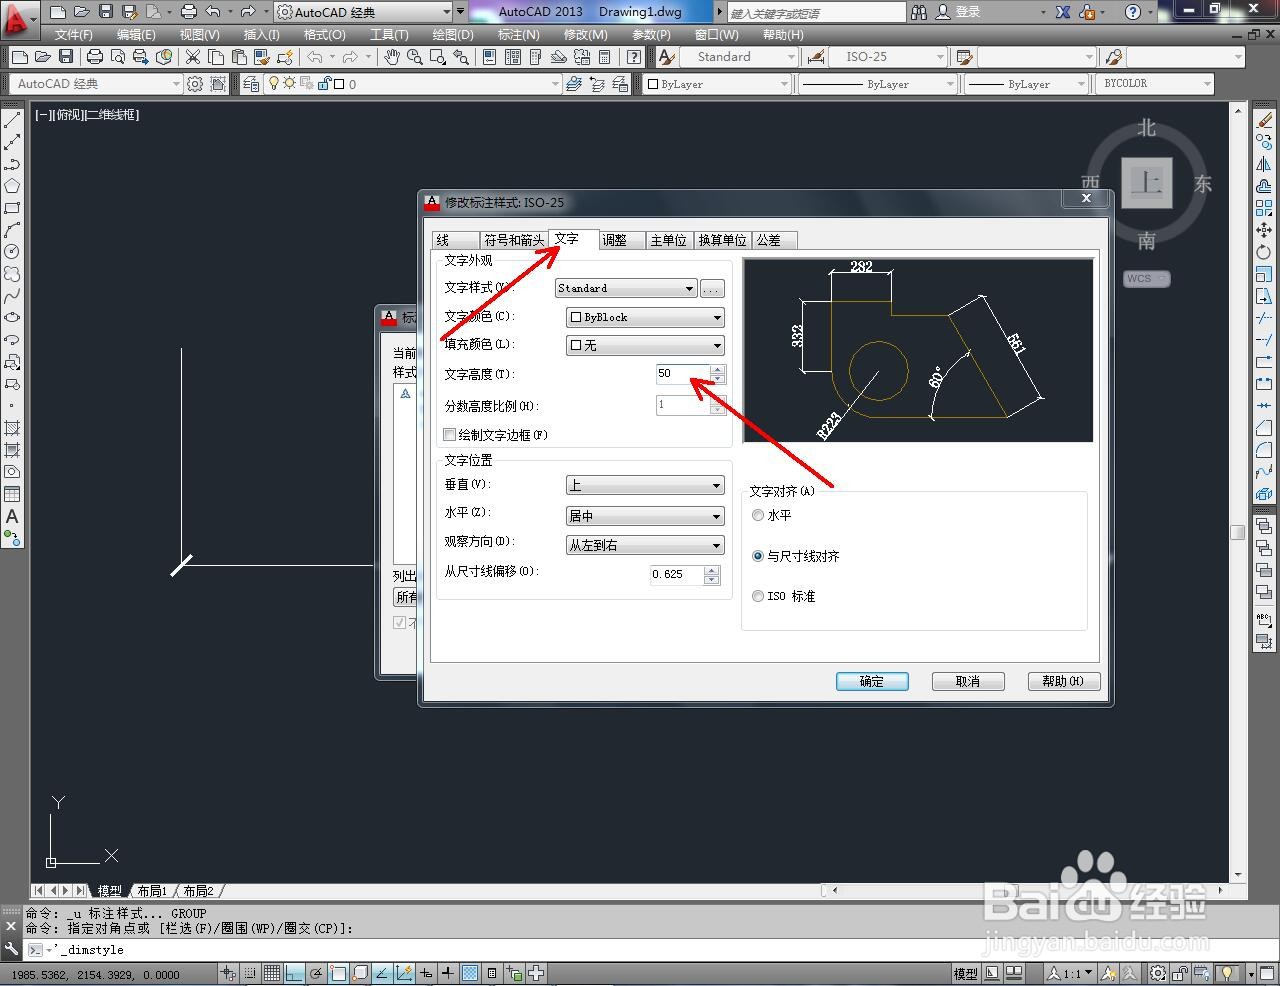This screenshot has width=1280, height=986.
Task: Decrease 从尺寸线偏移 with the down spinner
Action: click(712, 579)
